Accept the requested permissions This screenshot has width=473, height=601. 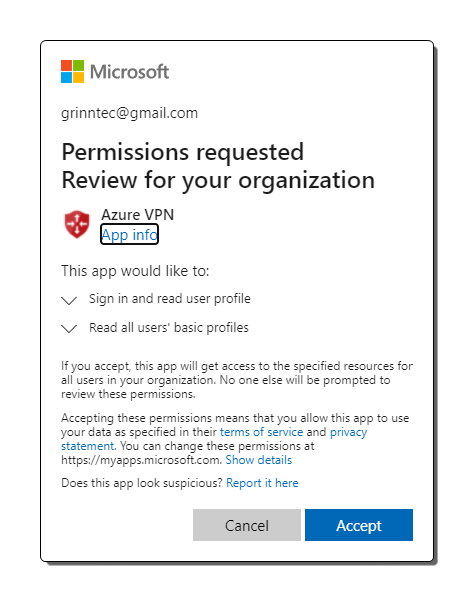[x=359, y=525]
